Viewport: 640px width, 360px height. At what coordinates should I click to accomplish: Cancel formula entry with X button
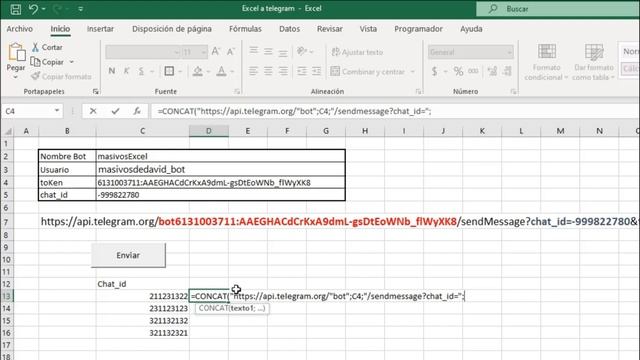pyautogui.click(x=93, y=111)
